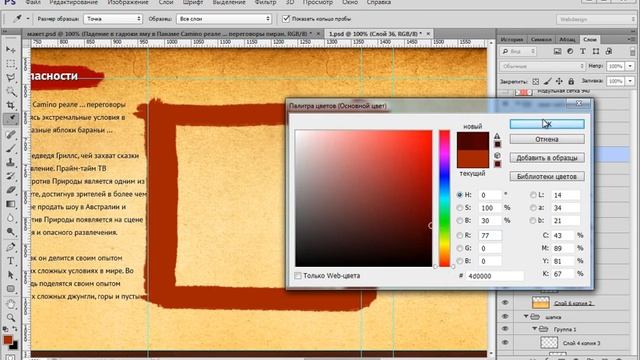The width and height of the screenshot is (640, 360).
Task: Open the layer fill dropdown arrow
Action: (x=631, y=81)
